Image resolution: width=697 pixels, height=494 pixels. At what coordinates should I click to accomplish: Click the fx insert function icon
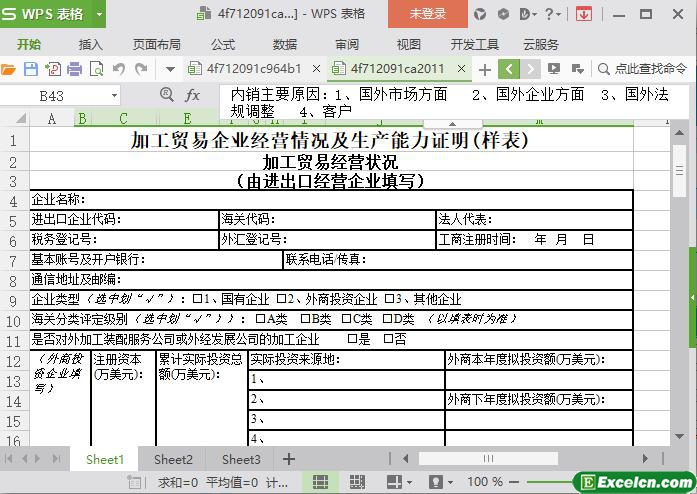click(192, 95)
